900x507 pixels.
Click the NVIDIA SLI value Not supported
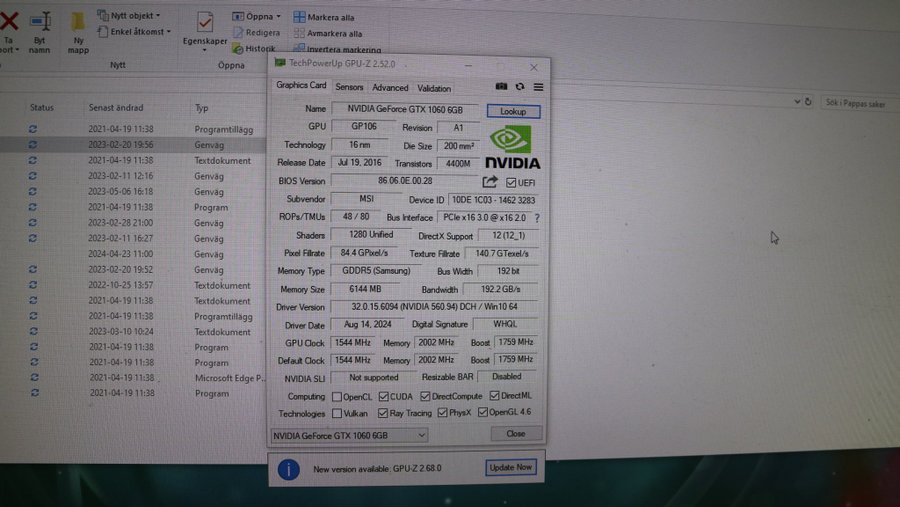tap(374, 378)
